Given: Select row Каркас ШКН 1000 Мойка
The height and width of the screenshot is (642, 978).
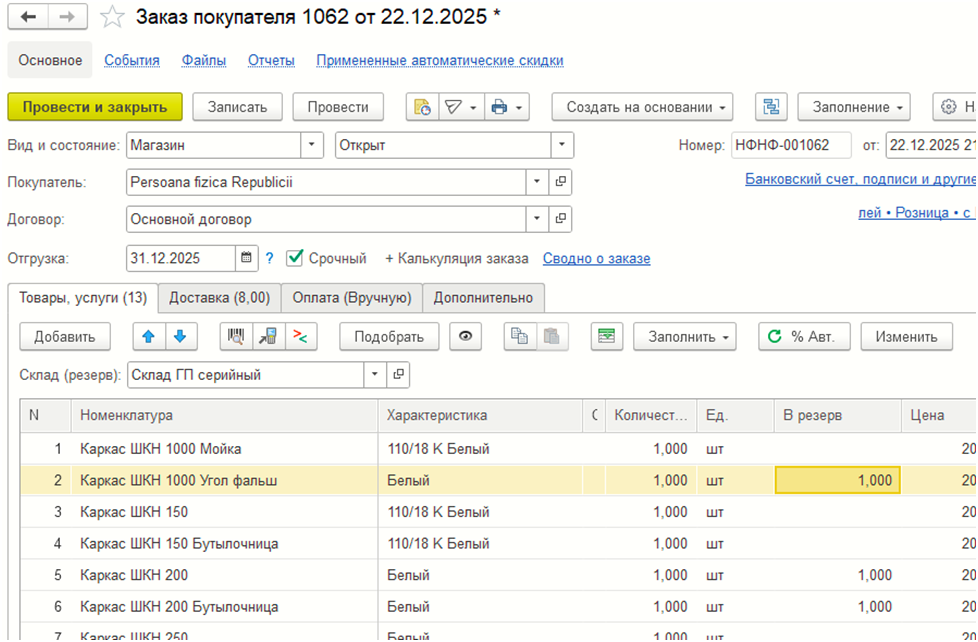Looking at the screenshot, I should coord(498,449).
